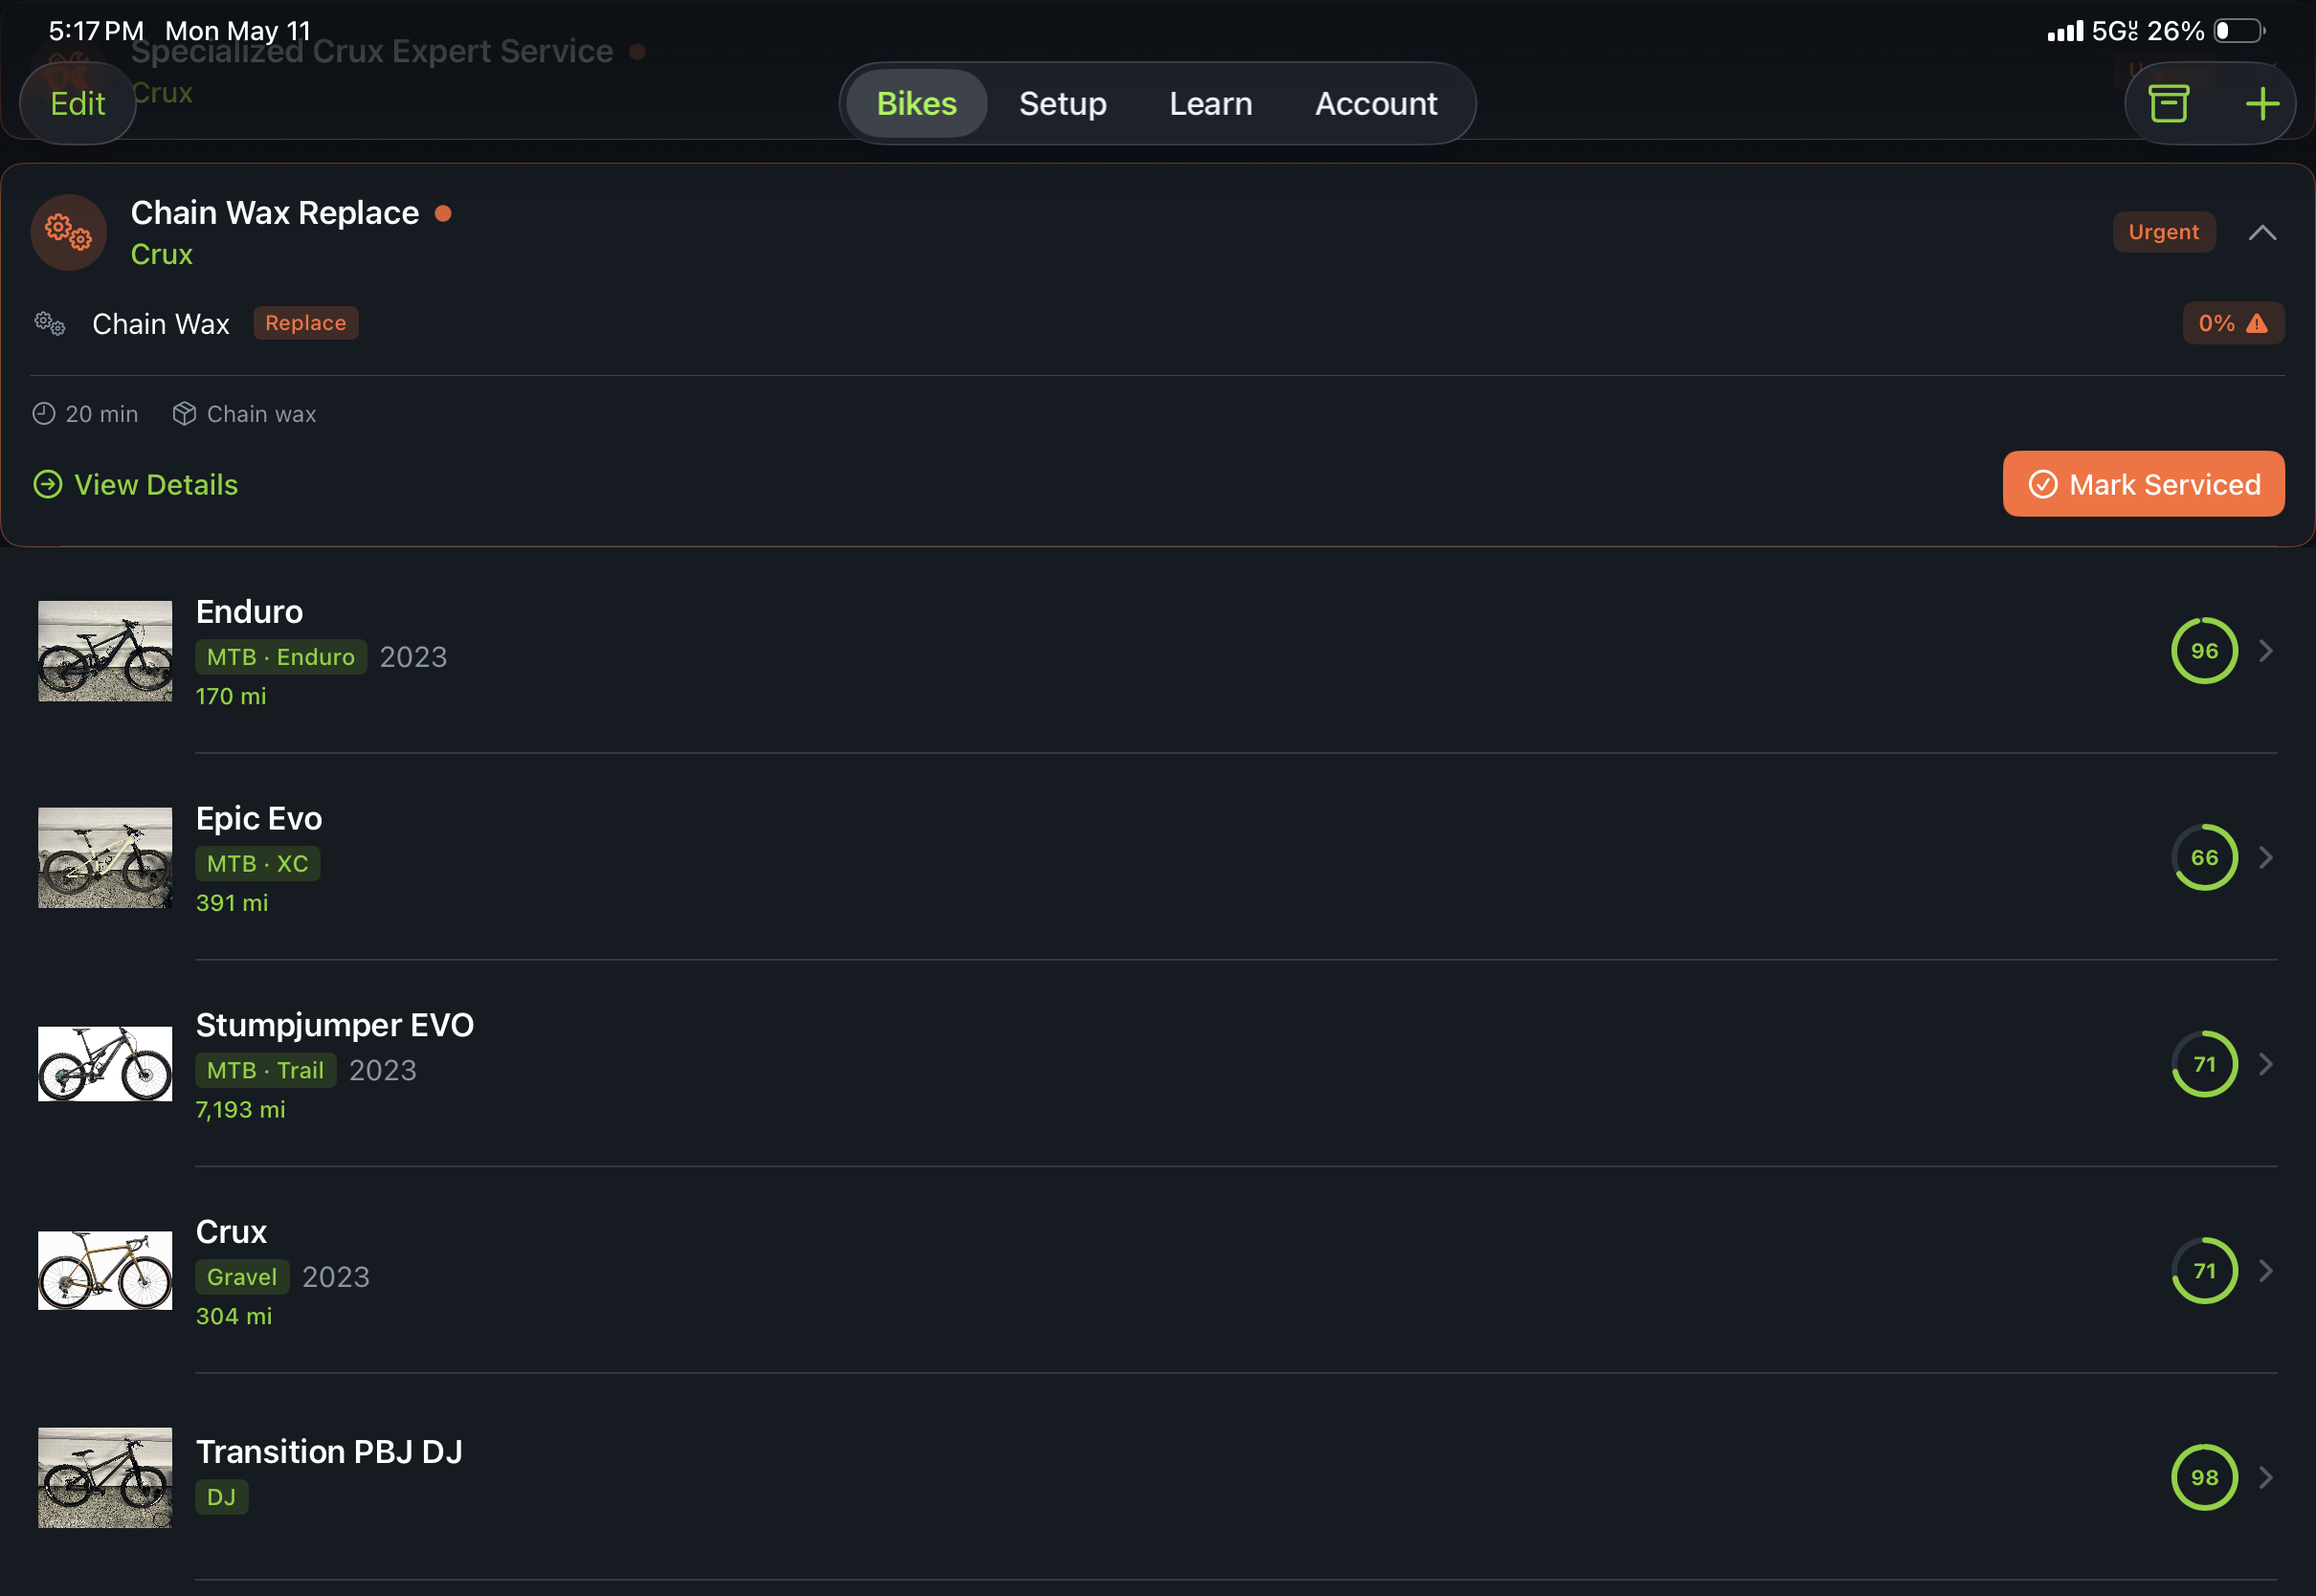Tap the Gravel tag on Crux
Screen dimensions: 2316x1596
point(242,1277)
